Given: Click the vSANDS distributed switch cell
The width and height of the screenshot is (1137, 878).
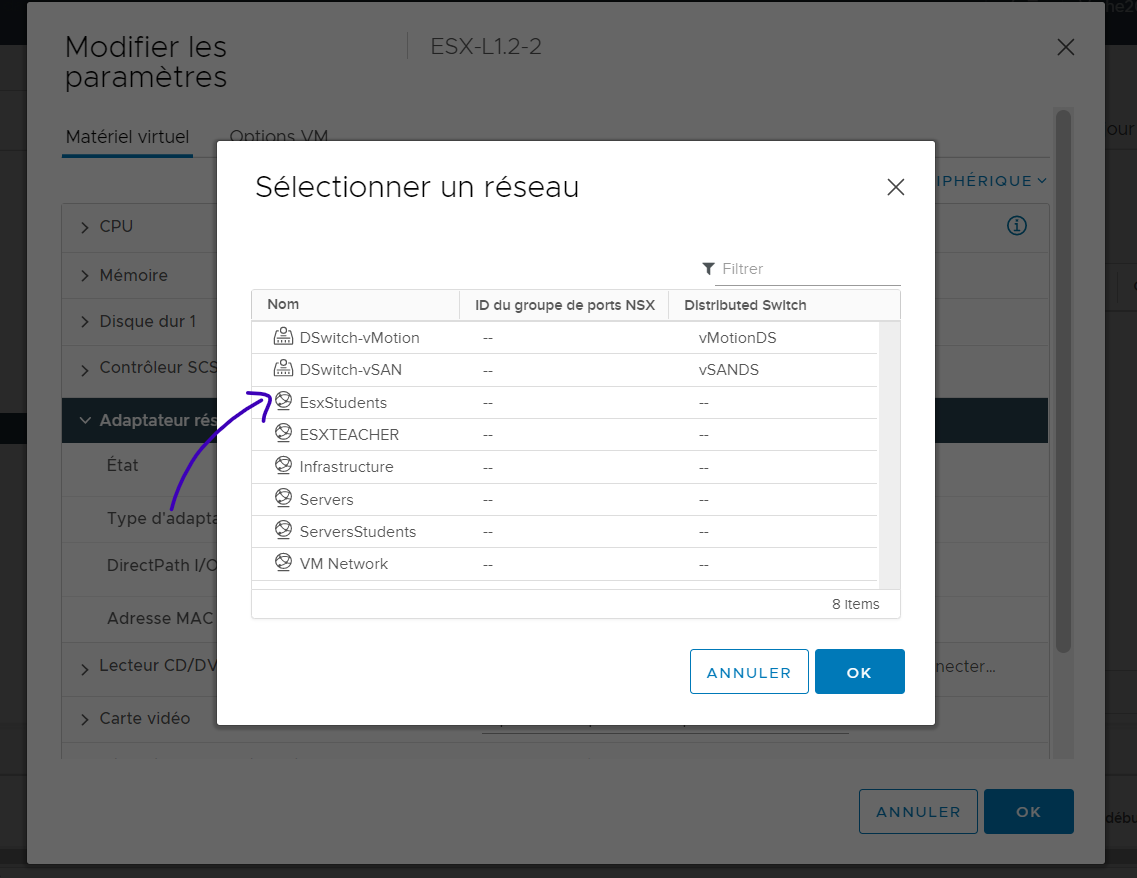Looking at the screenshot, I should (x=729, y=370).
